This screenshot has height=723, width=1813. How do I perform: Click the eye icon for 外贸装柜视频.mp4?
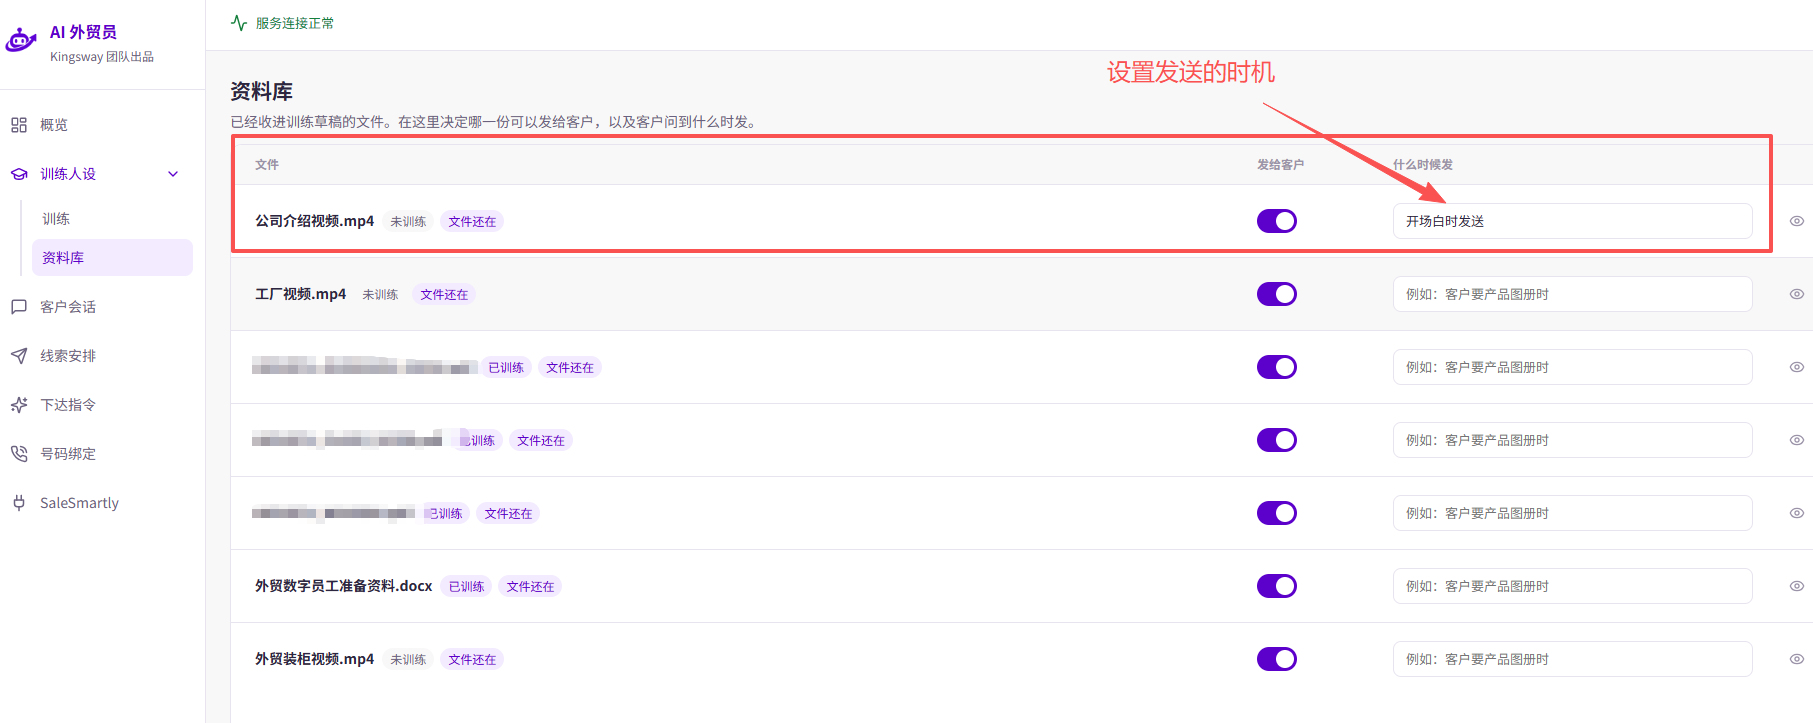tap(1796, 659)
